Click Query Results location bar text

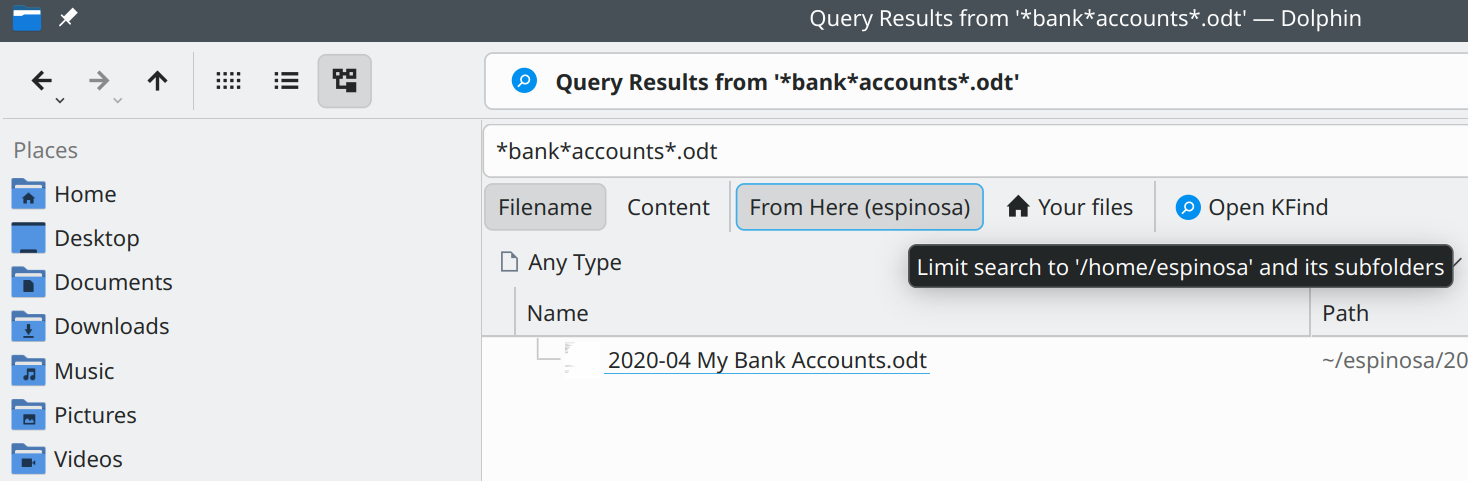pyautogui.click(x=787, y=82)
